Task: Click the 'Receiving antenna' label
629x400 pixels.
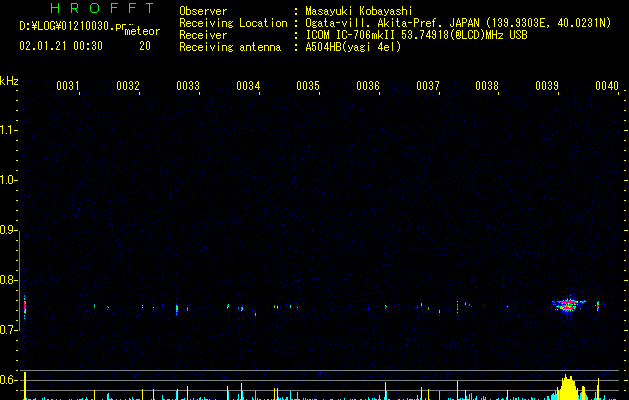Action: point(230,47)
